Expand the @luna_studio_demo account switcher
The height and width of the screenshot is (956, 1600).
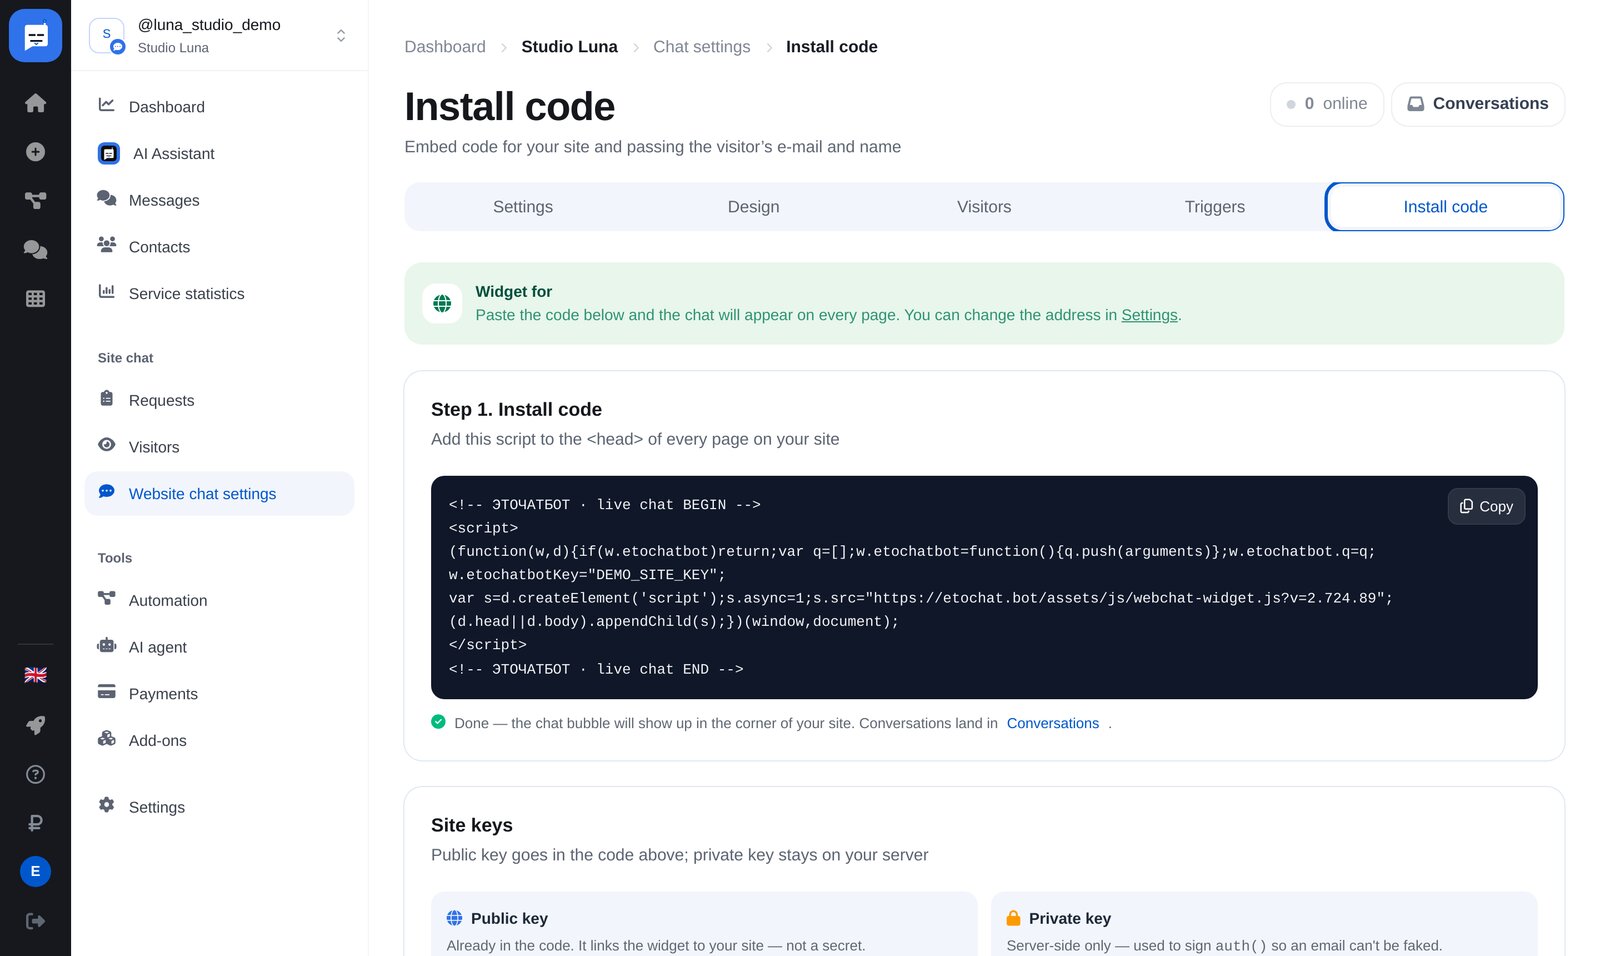[x=219, y=36]
